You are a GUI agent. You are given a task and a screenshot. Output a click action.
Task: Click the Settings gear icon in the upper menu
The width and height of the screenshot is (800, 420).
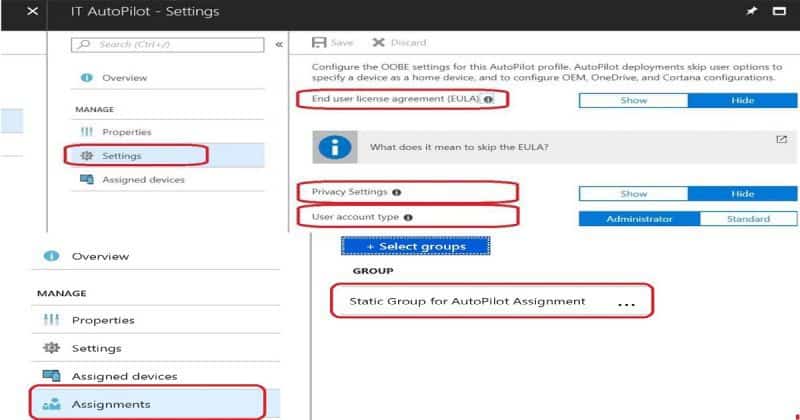[87, 156]
